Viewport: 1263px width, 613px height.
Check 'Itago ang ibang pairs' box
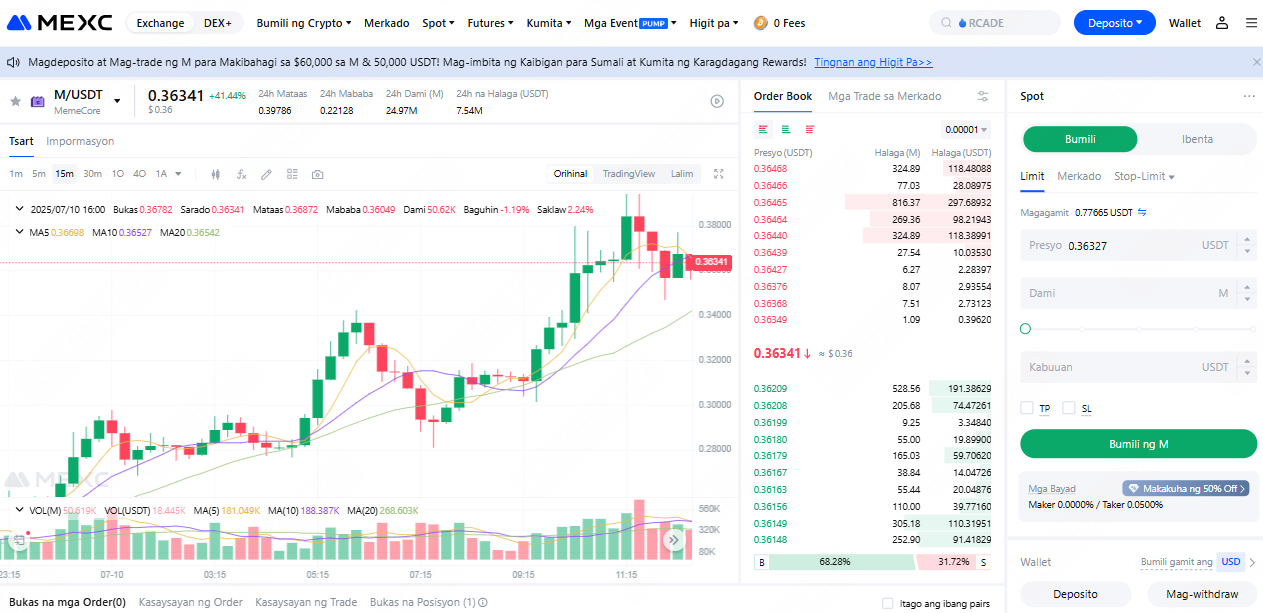tap(888, 603)
